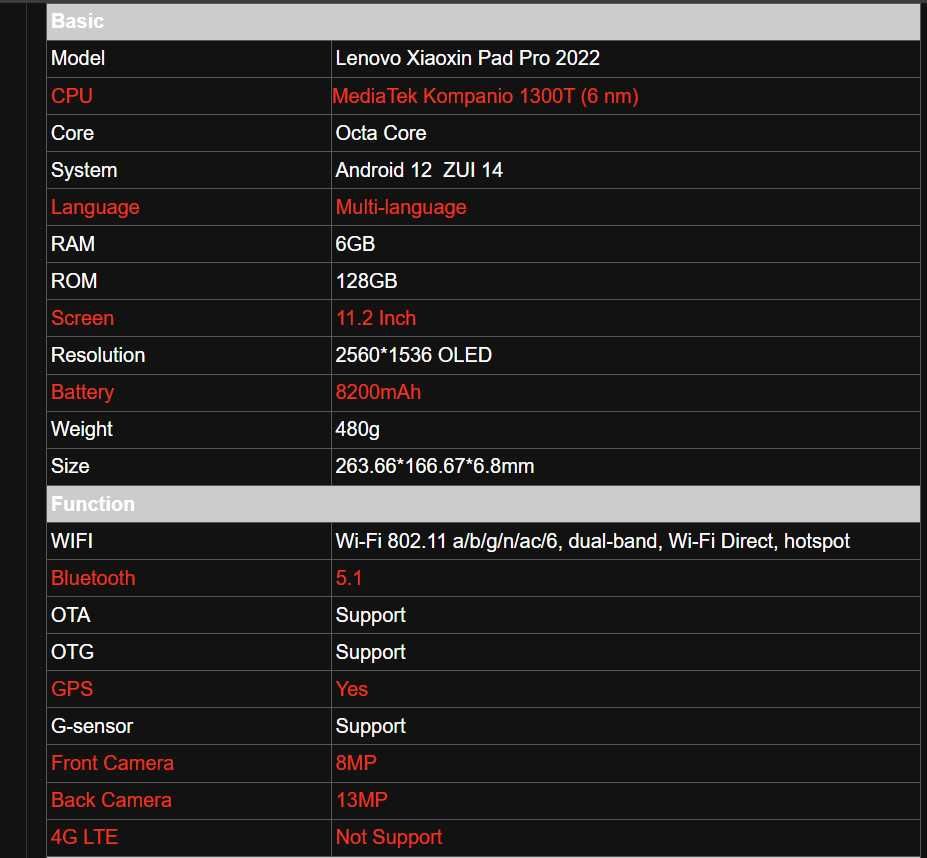Click the 'G-sensor' label cell
927x858 pixels.
(x=189, y=727)
